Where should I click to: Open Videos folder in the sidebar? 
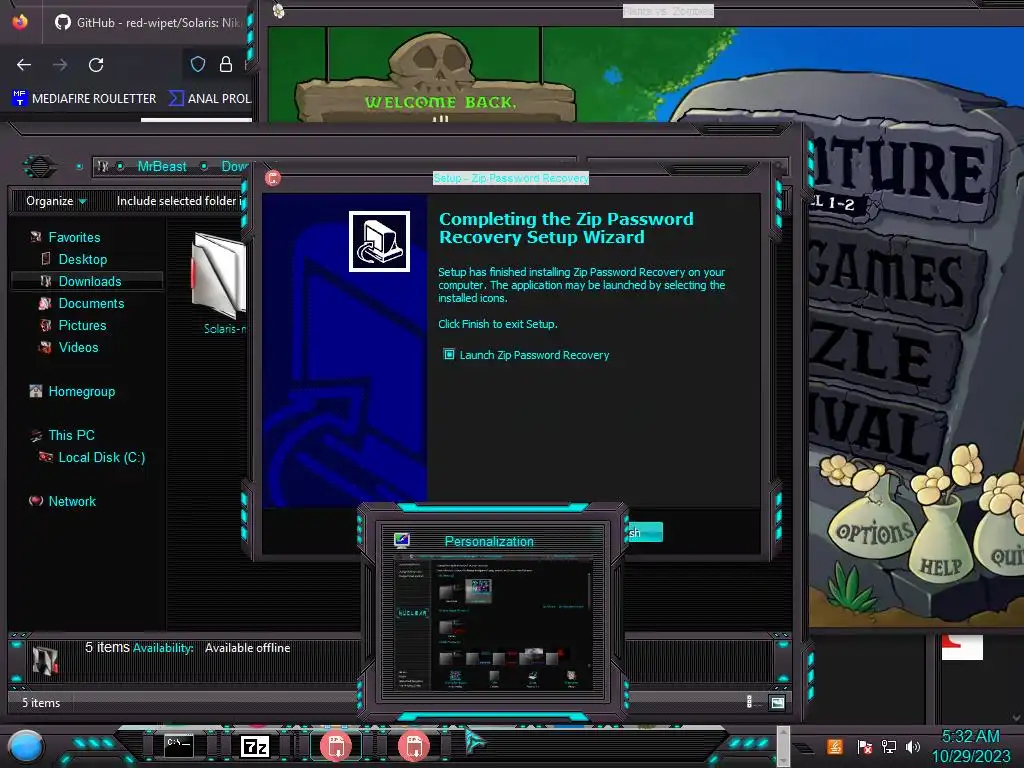click(x=78, y=347)
